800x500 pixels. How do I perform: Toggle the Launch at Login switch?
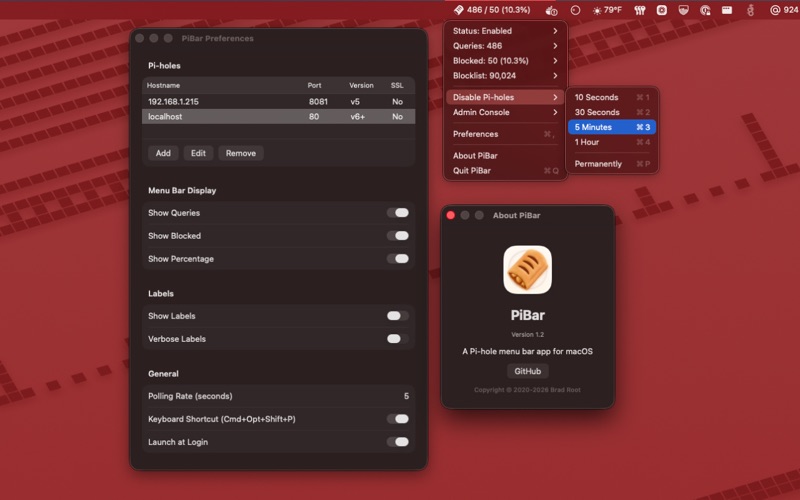[398, 442]
